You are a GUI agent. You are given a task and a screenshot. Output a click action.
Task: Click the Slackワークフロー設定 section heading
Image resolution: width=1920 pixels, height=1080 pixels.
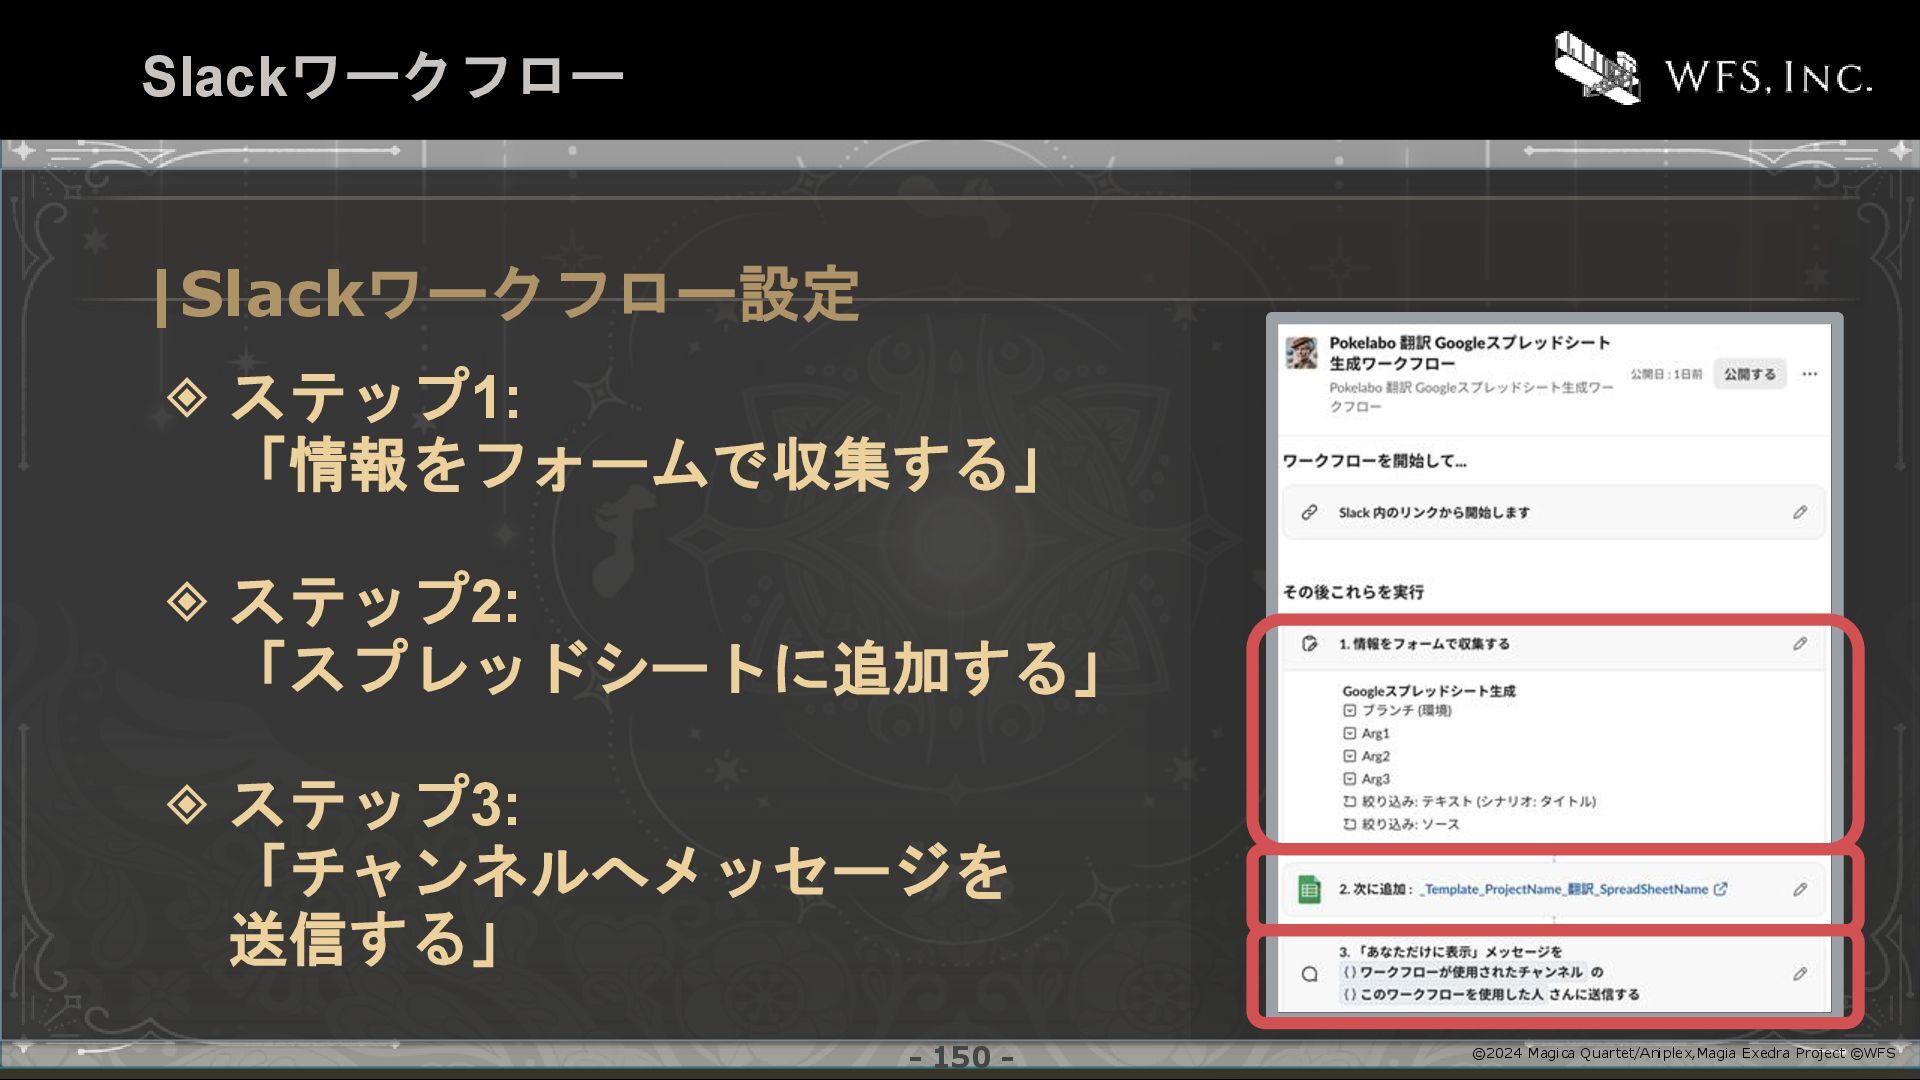coord(508,294)
